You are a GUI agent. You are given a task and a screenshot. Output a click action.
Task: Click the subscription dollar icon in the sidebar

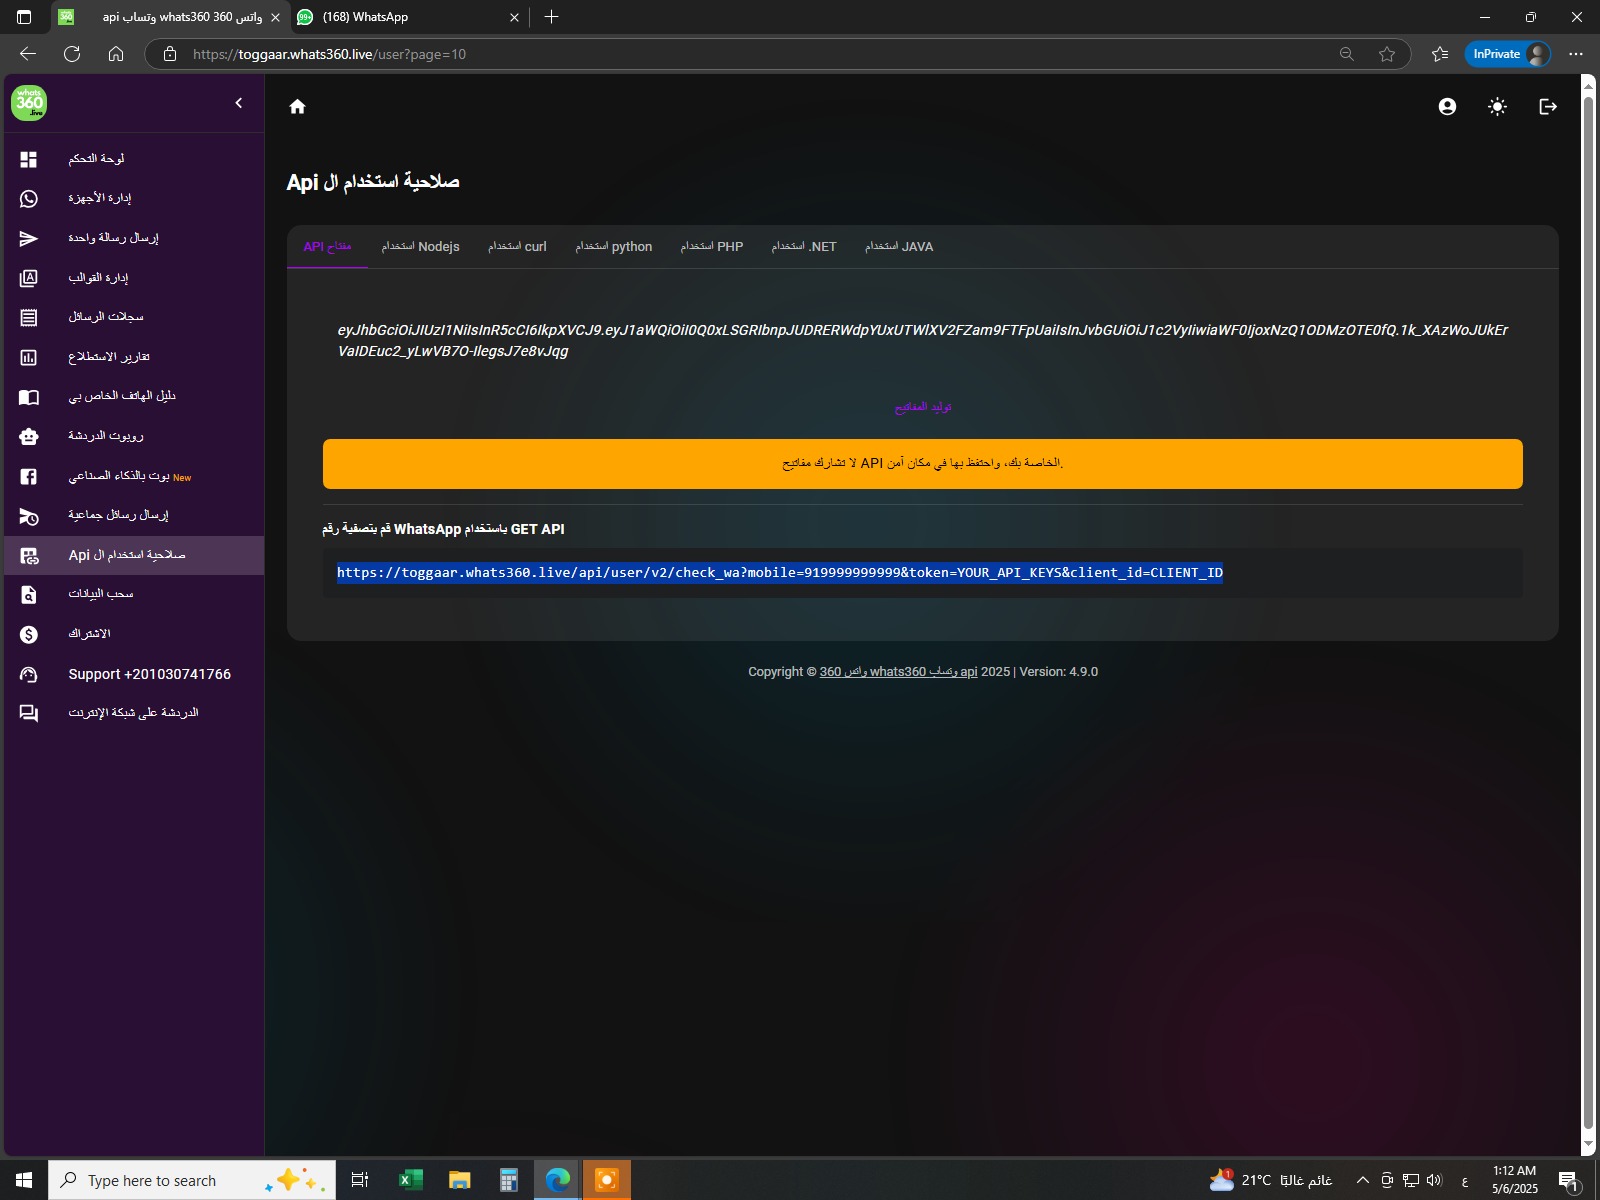tap(29, 634)
